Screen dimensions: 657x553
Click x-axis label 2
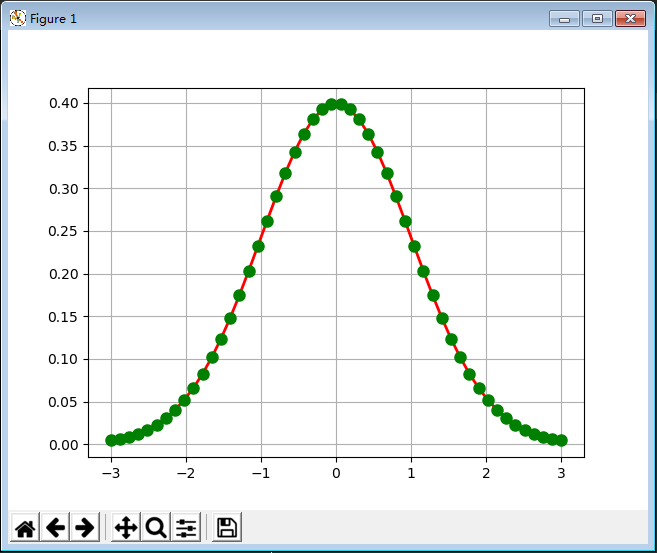pos(486,473)
